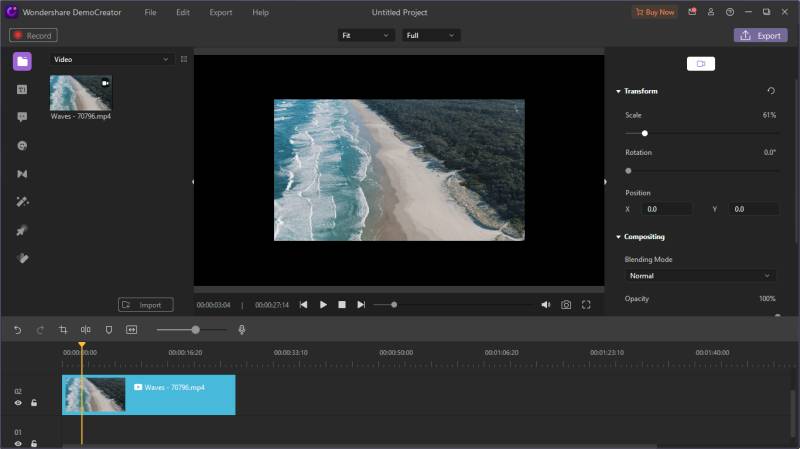Collapse the left panel with arrow handle
Screen dimensions: 800x449
(193, 182)
